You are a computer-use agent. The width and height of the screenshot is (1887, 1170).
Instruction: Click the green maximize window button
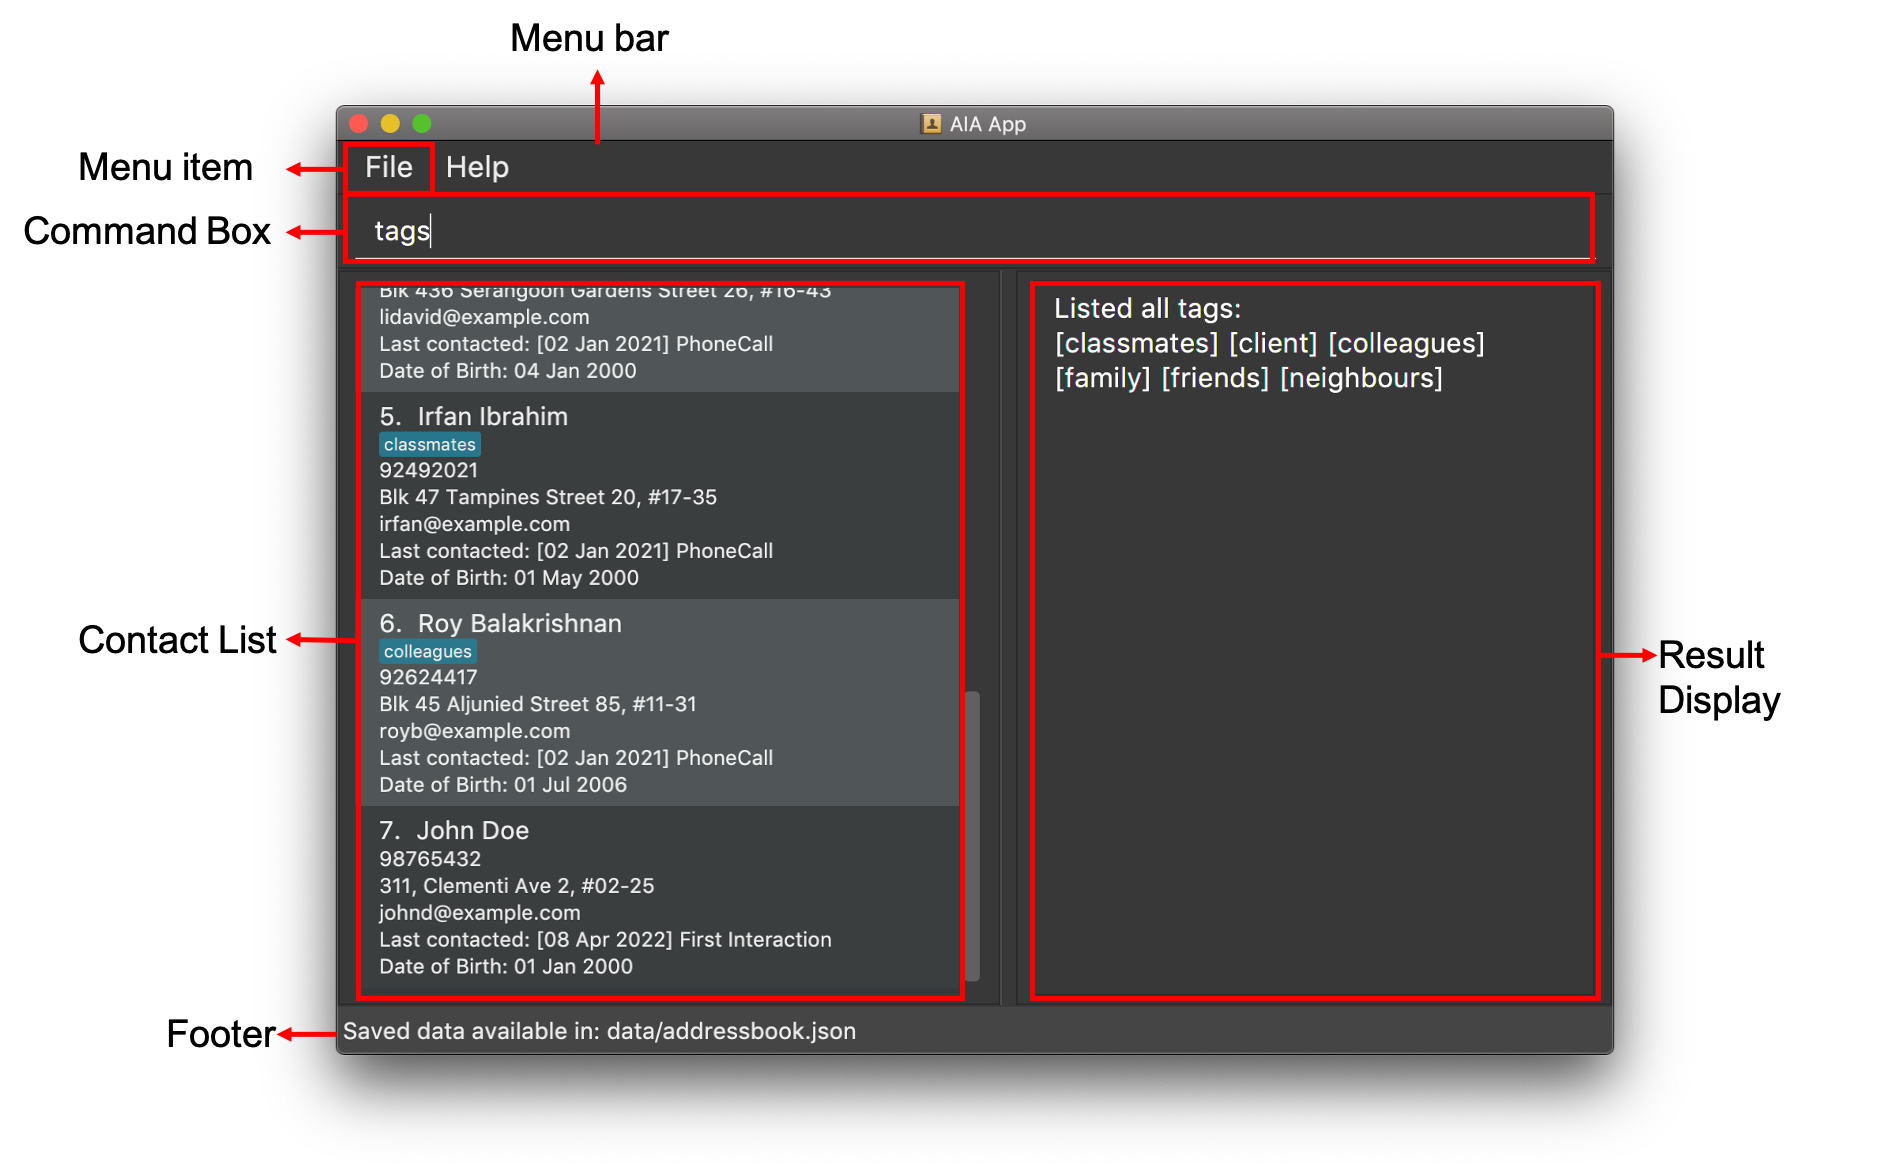[x=422, y=123]
